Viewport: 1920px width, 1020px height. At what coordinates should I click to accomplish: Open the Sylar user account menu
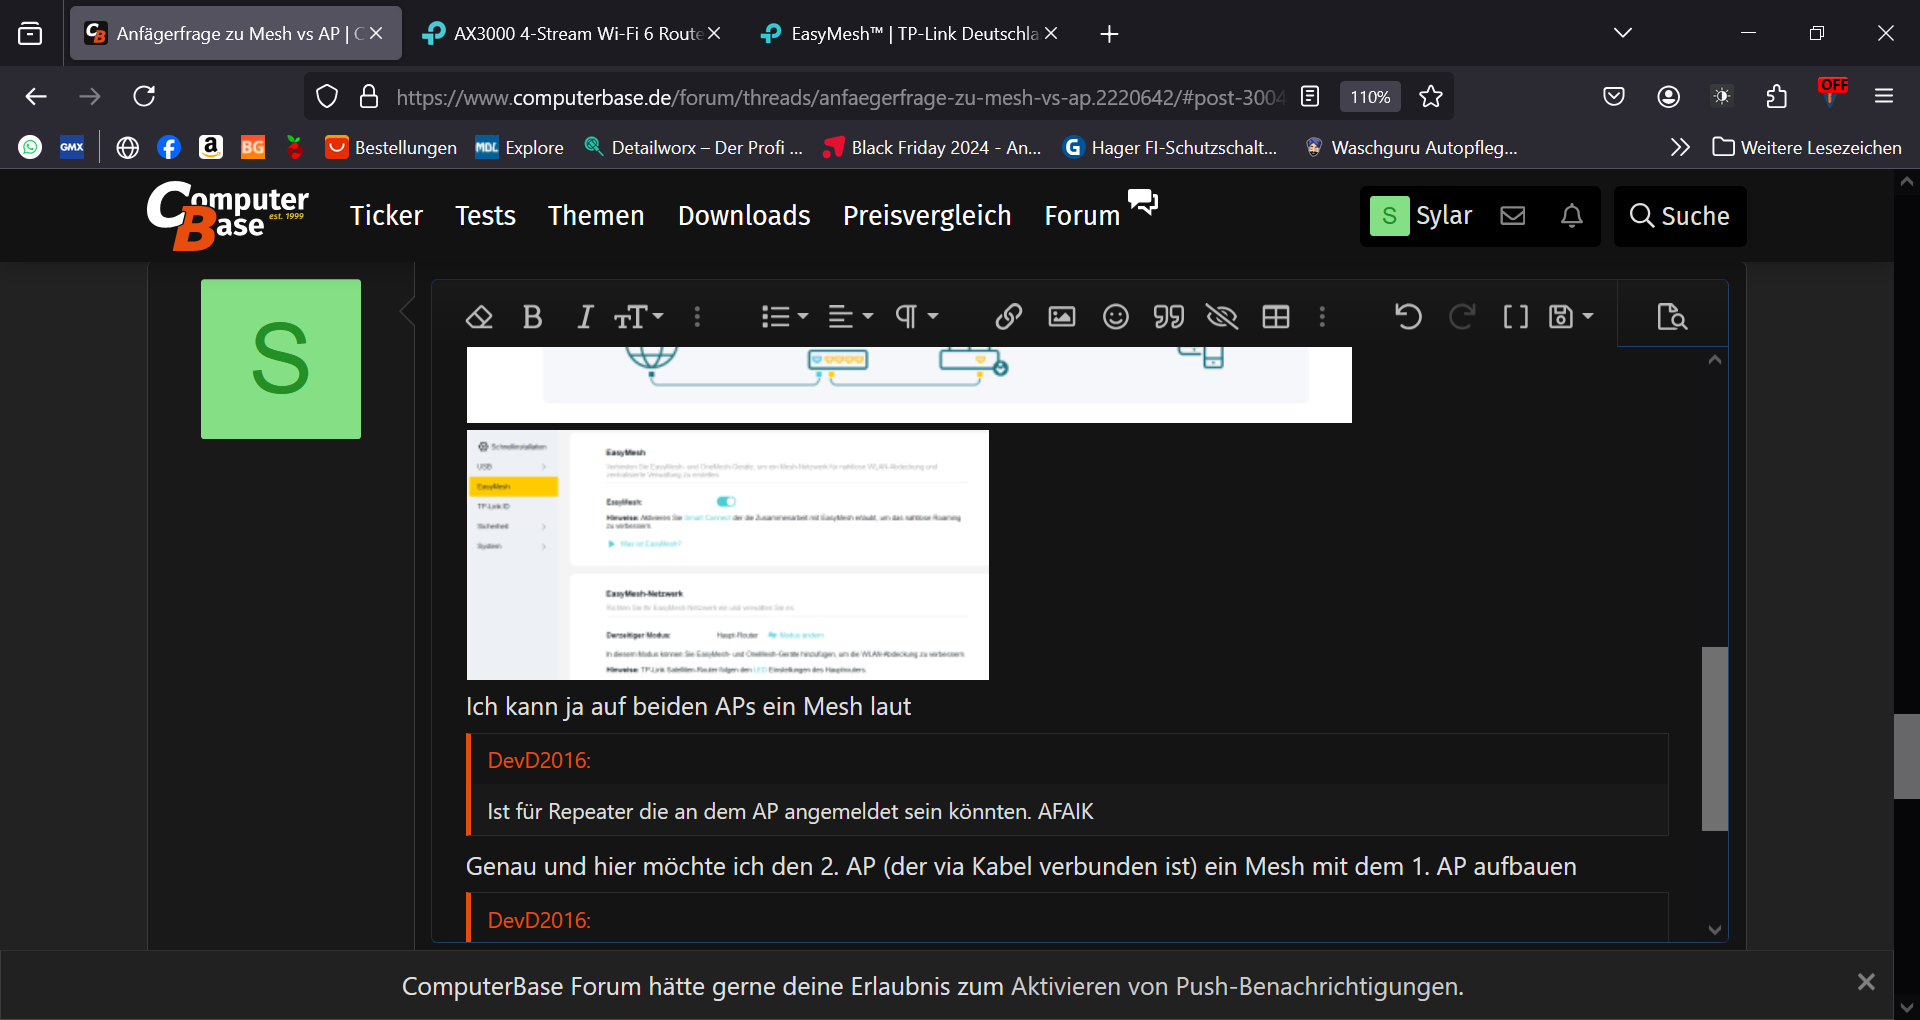[1421, 215]
